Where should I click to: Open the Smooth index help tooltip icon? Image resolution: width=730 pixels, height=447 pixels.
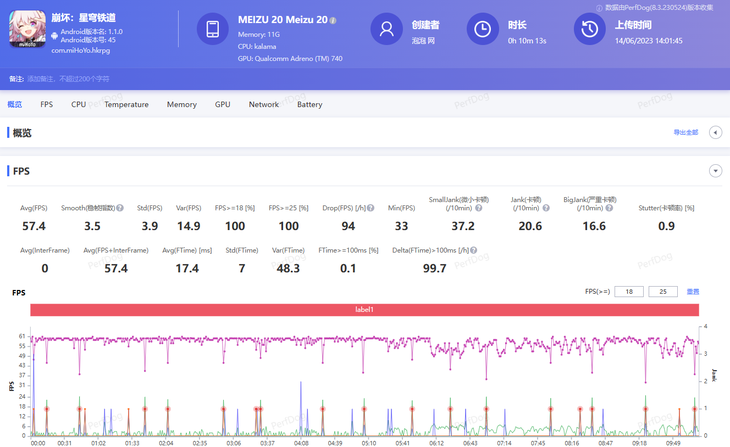click(120, 208)
